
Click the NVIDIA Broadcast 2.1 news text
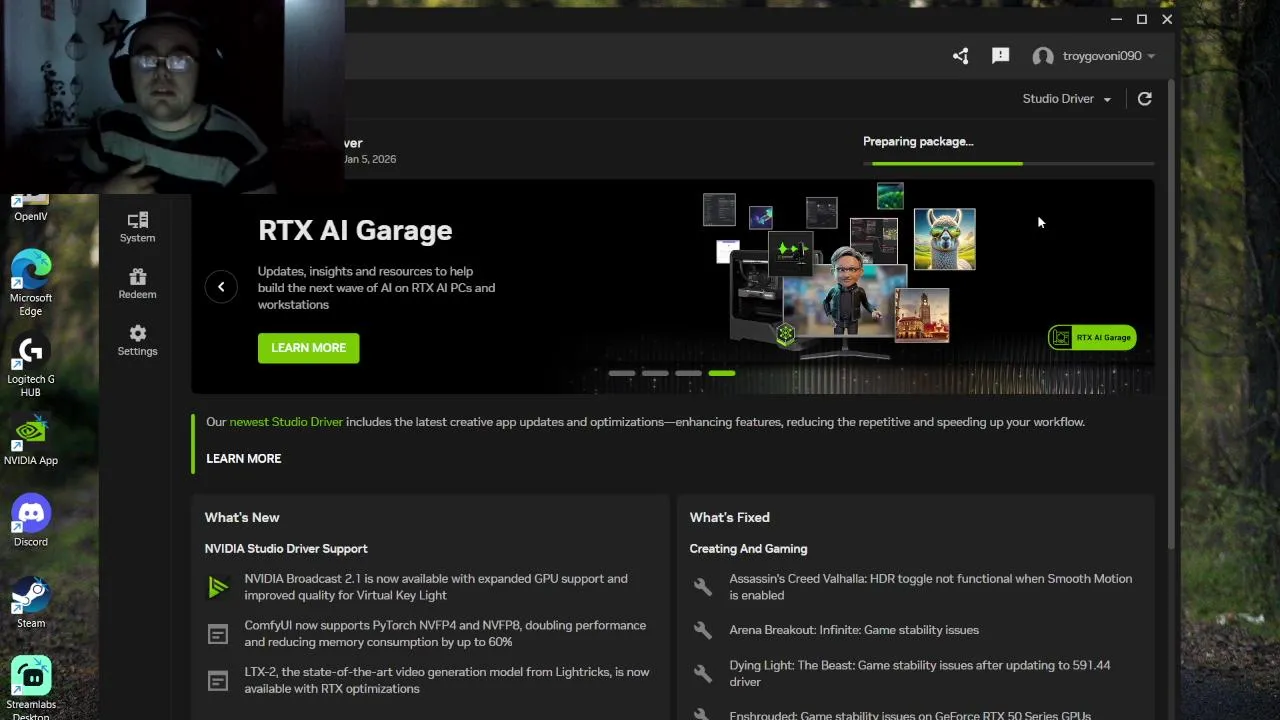point(436,587)
